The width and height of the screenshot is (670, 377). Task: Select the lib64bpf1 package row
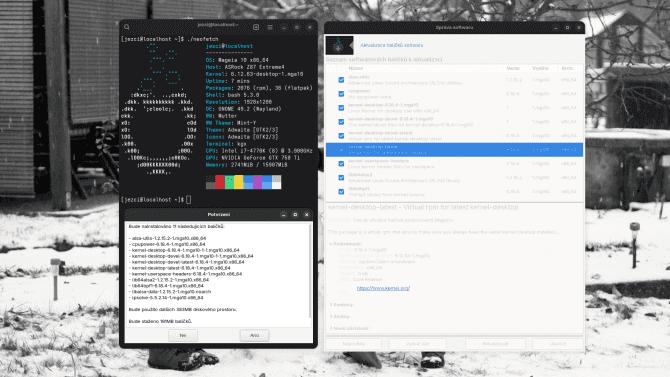[455, 191]
